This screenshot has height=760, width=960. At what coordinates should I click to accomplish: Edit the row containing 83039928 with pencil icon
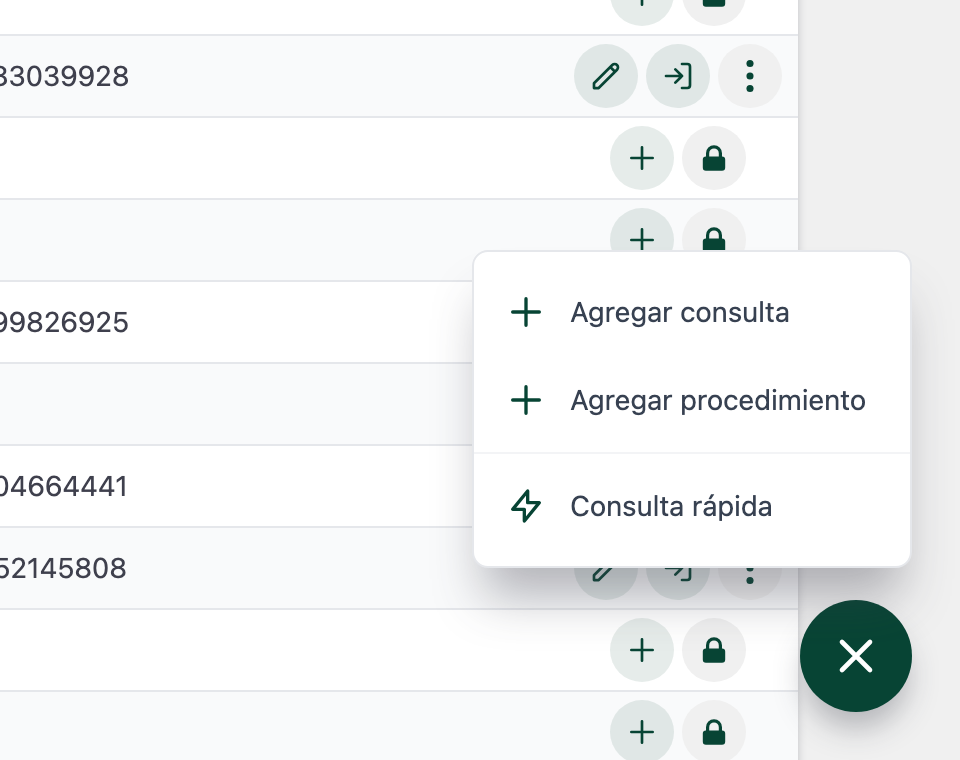pos(606,77)
